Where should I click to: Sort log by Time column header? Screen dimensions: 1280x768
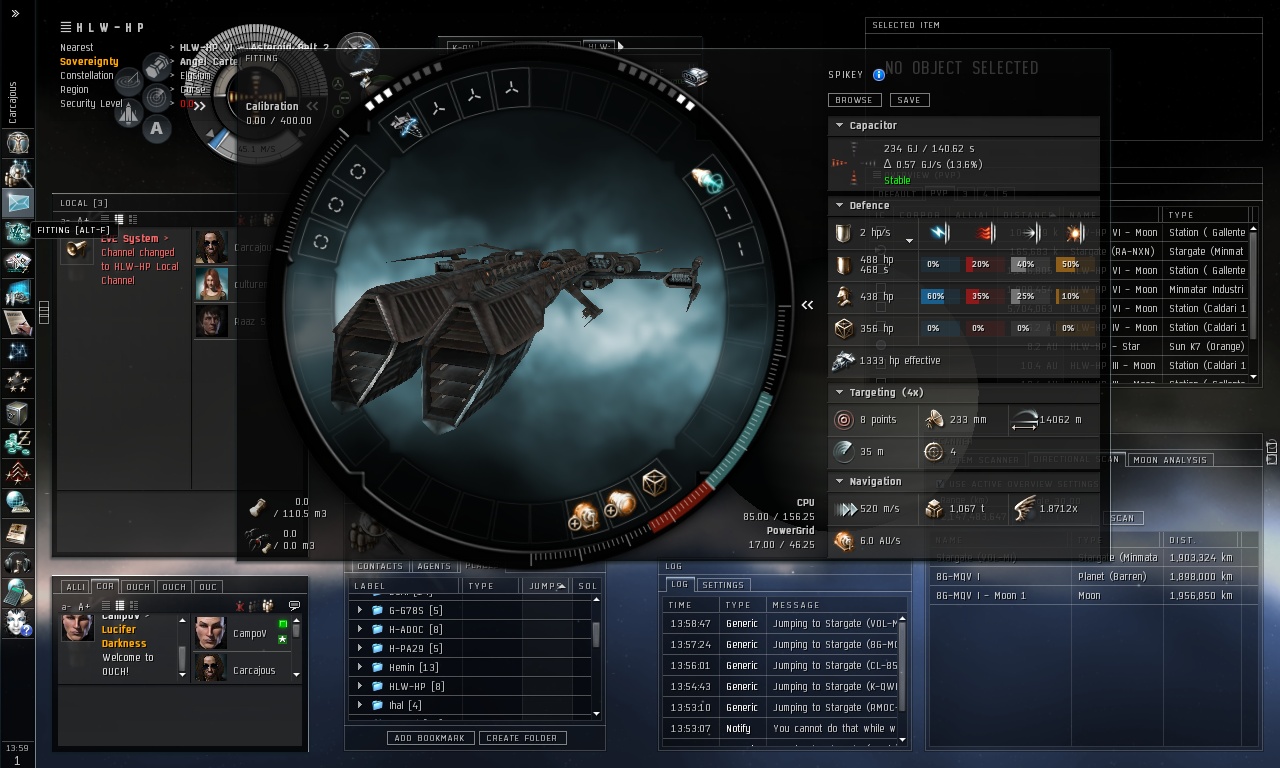(690, 605)
